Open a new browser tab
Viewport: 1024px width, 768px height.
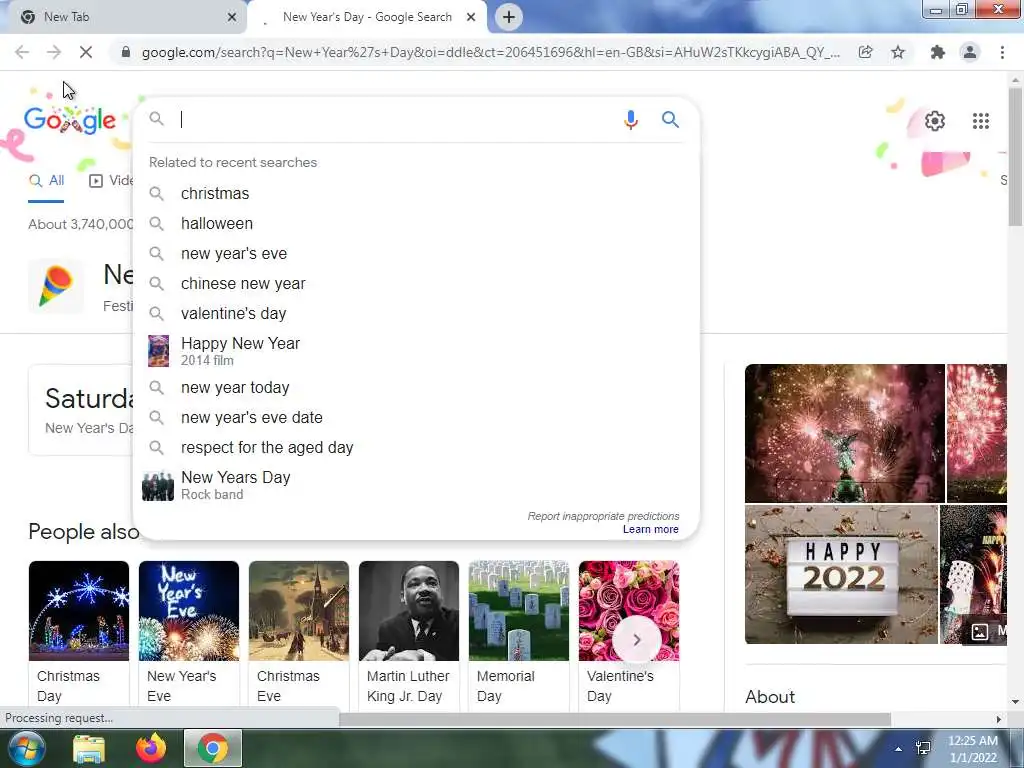point(509,17)
